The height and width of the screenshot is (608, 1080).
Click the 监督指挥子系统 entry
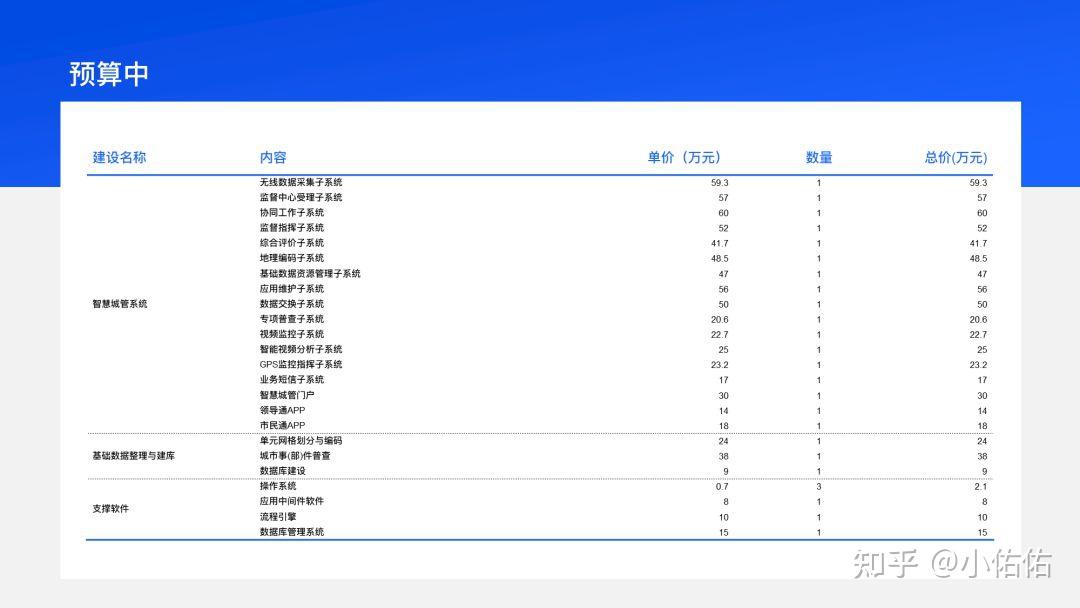point(291,228)
